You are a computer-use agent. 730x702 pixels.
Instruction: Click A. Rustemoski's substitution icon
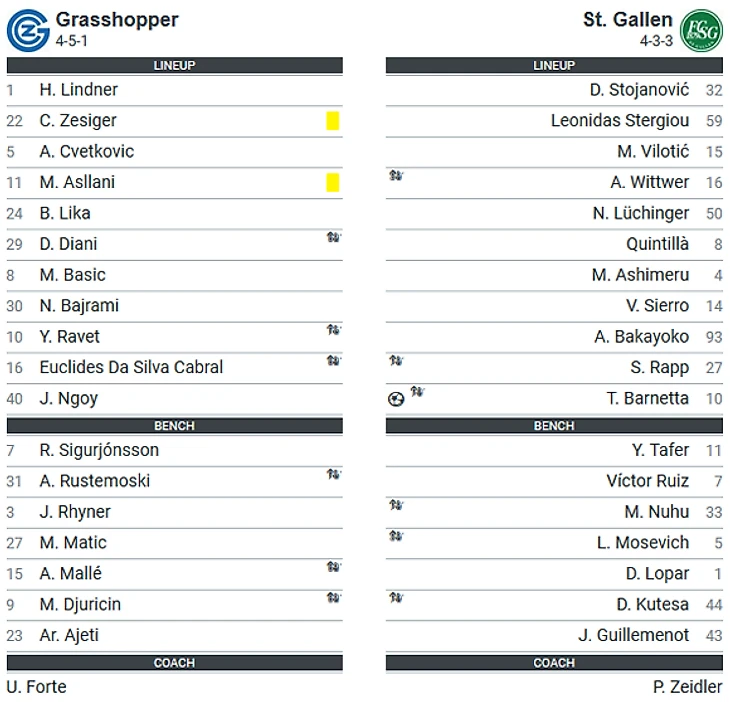(x=333, y=475)
